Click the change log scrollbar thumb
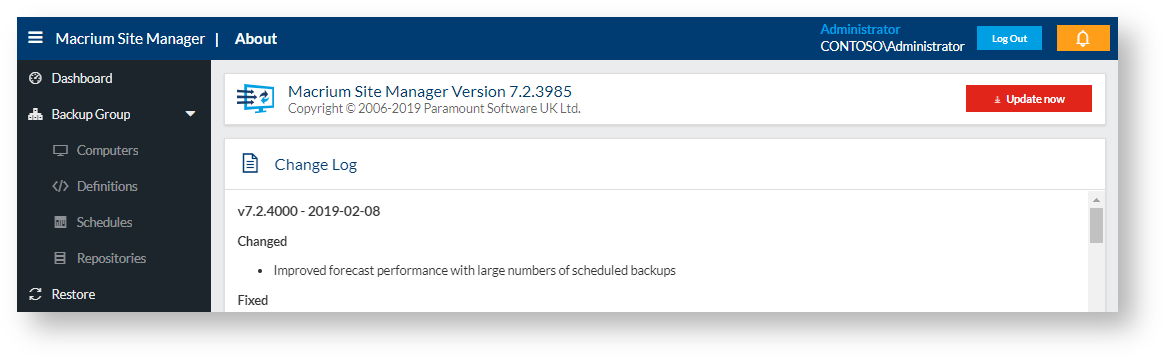Image resolution: width=1166 pixels, height=360 pixels. 1096,225
